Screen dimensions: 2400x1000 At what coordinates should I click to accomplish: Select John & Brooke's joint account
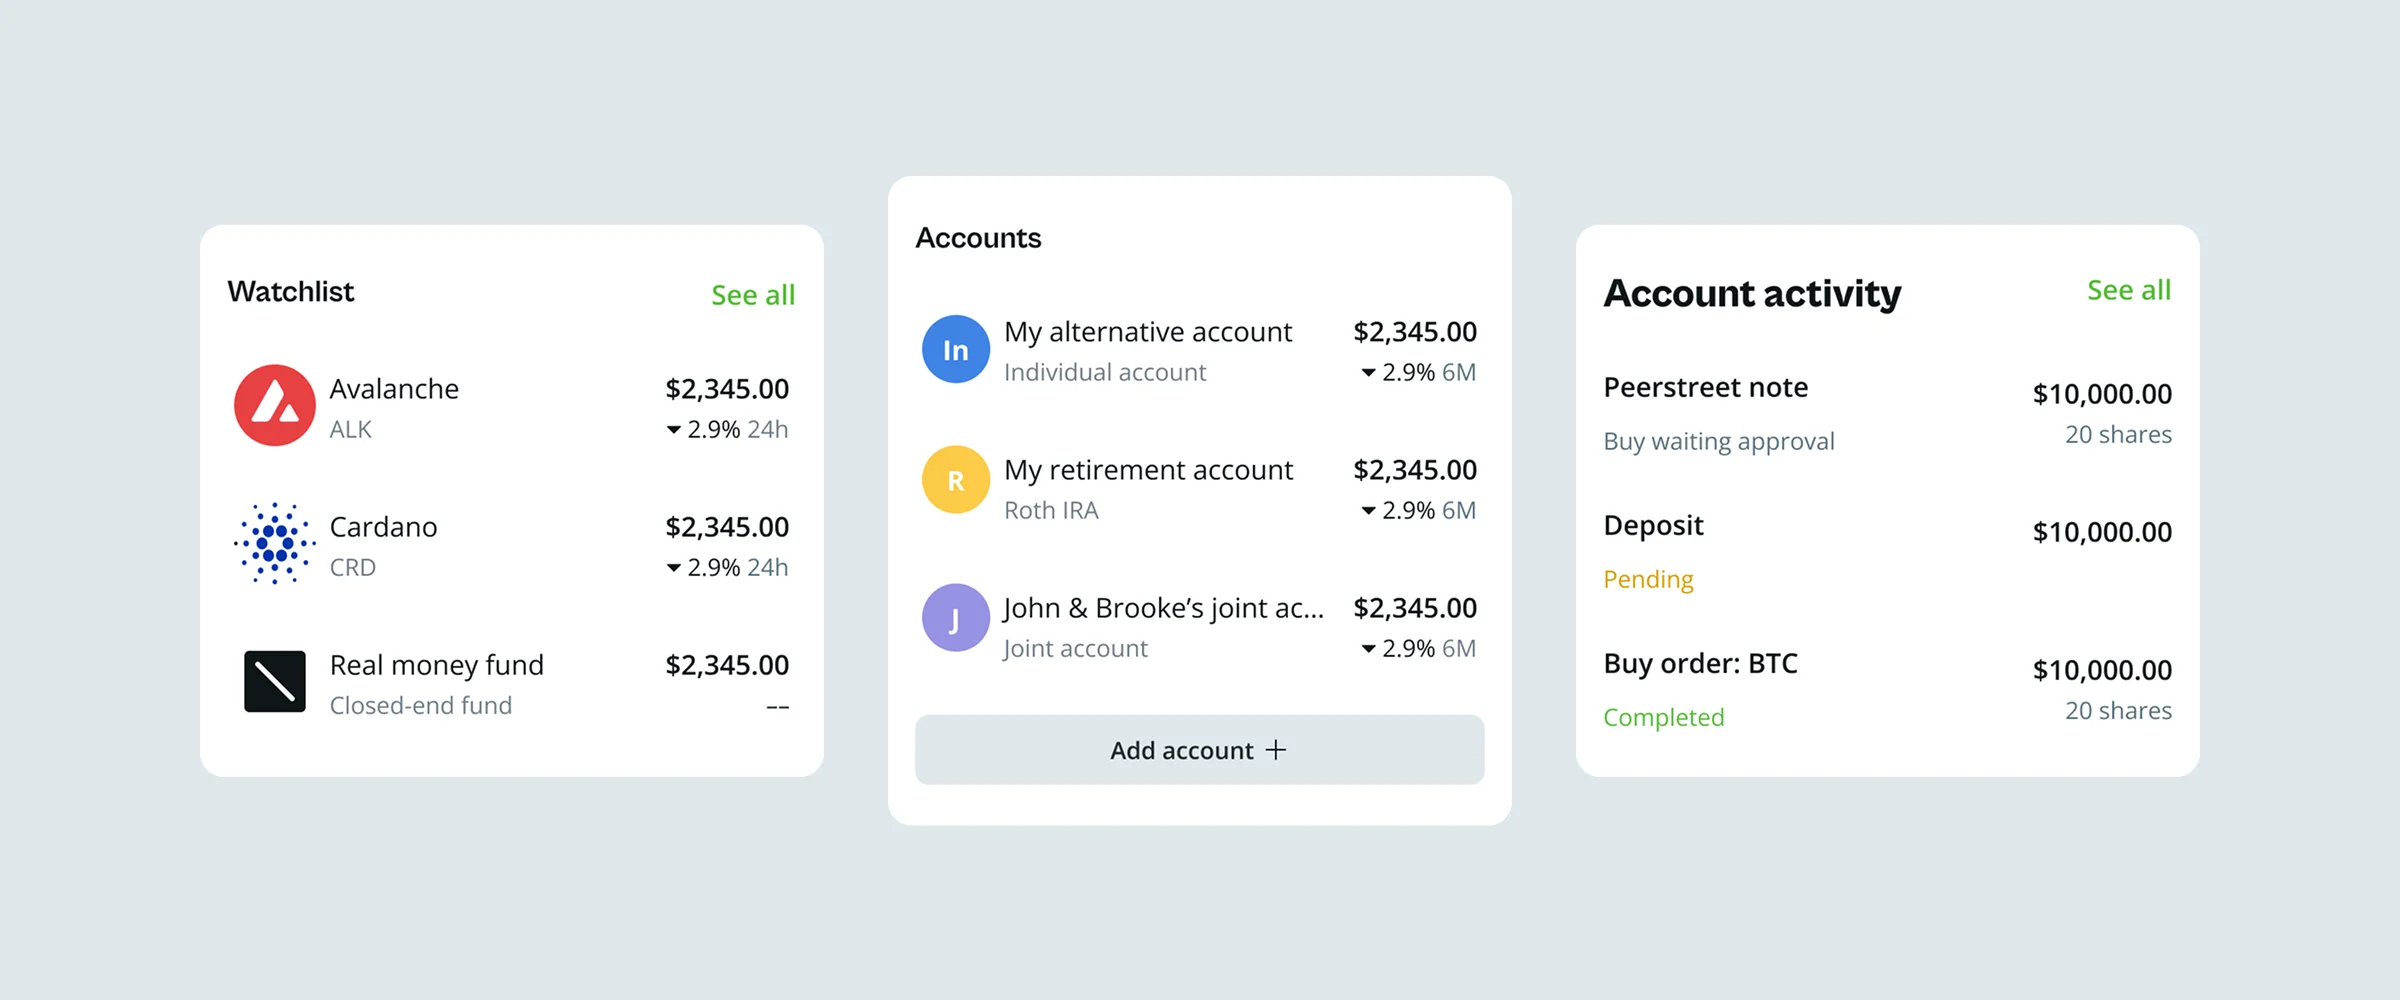1163,608
